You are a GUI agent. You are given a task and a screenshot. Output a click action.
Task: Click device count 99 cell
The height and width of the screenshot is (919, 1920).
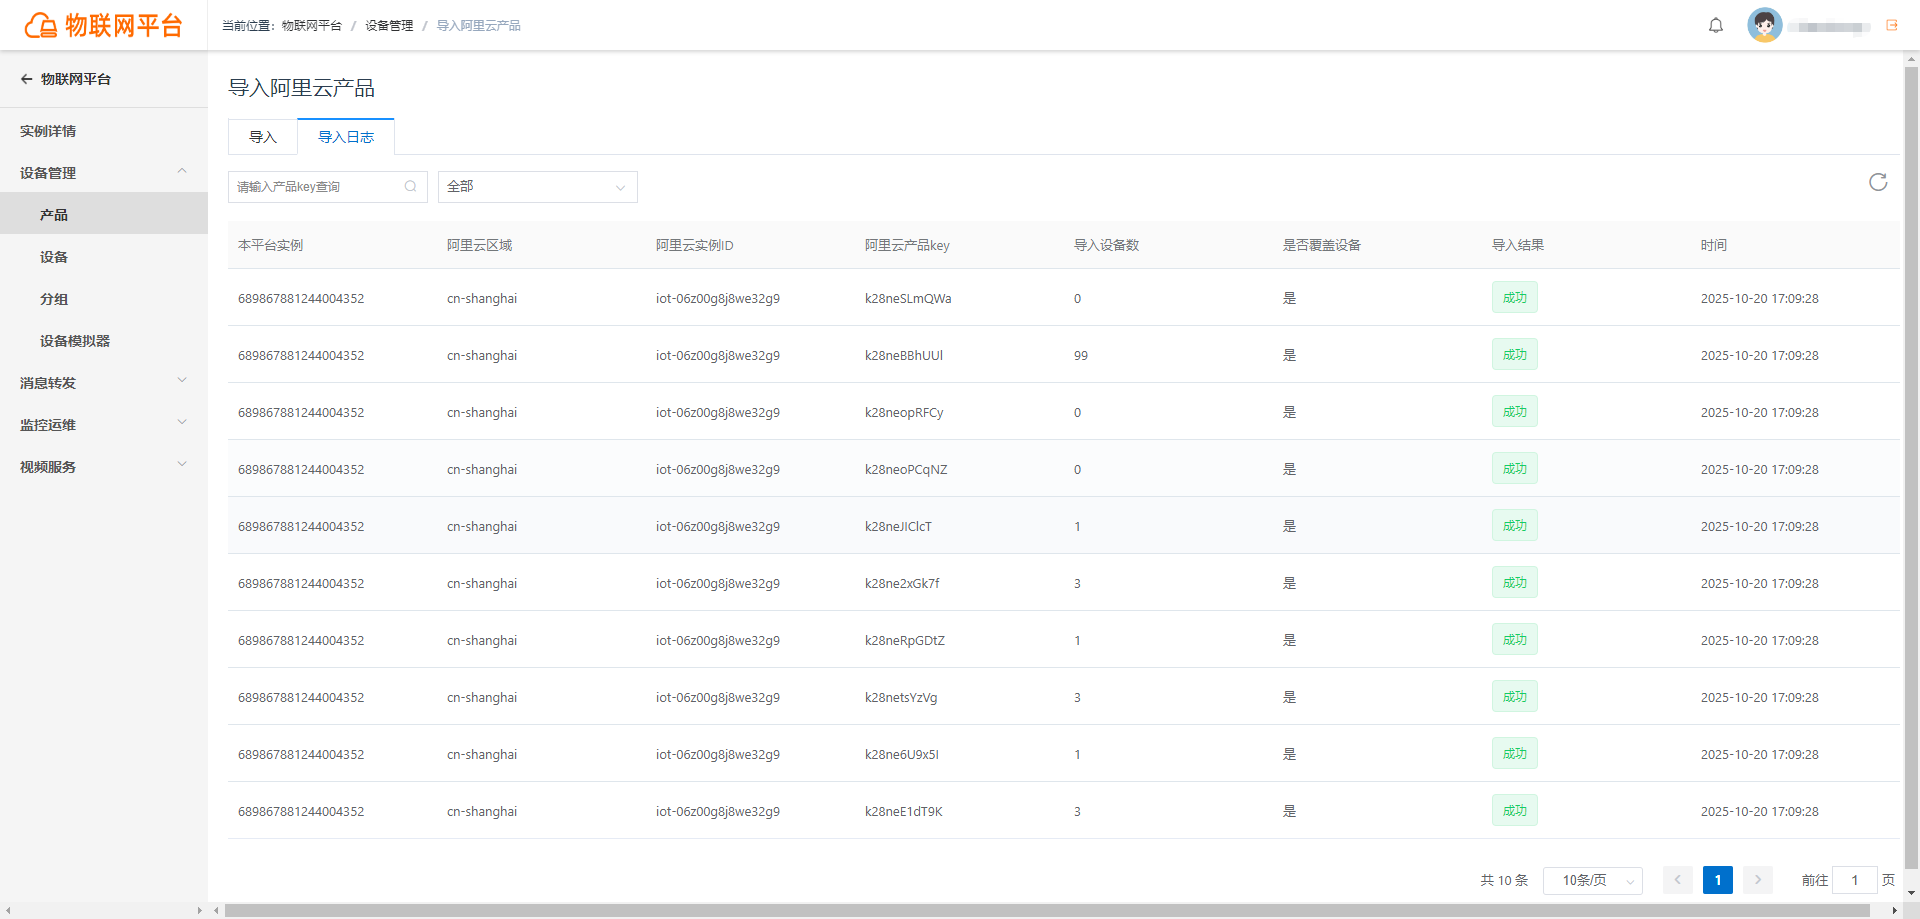point(1081,356)
